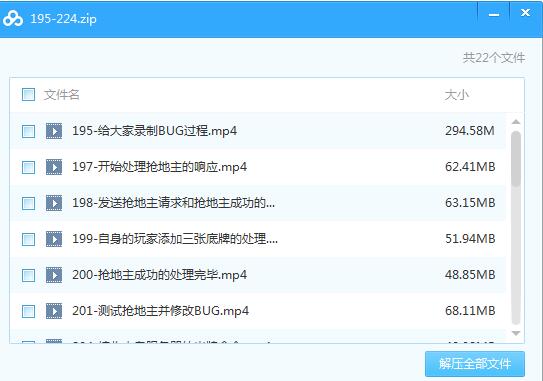Image resolution: width=543 pixels, height=381 pixels.
Task: Open file 197-开始处理抢地主的响应.mp4 by its name
Action: coord(160,167)
